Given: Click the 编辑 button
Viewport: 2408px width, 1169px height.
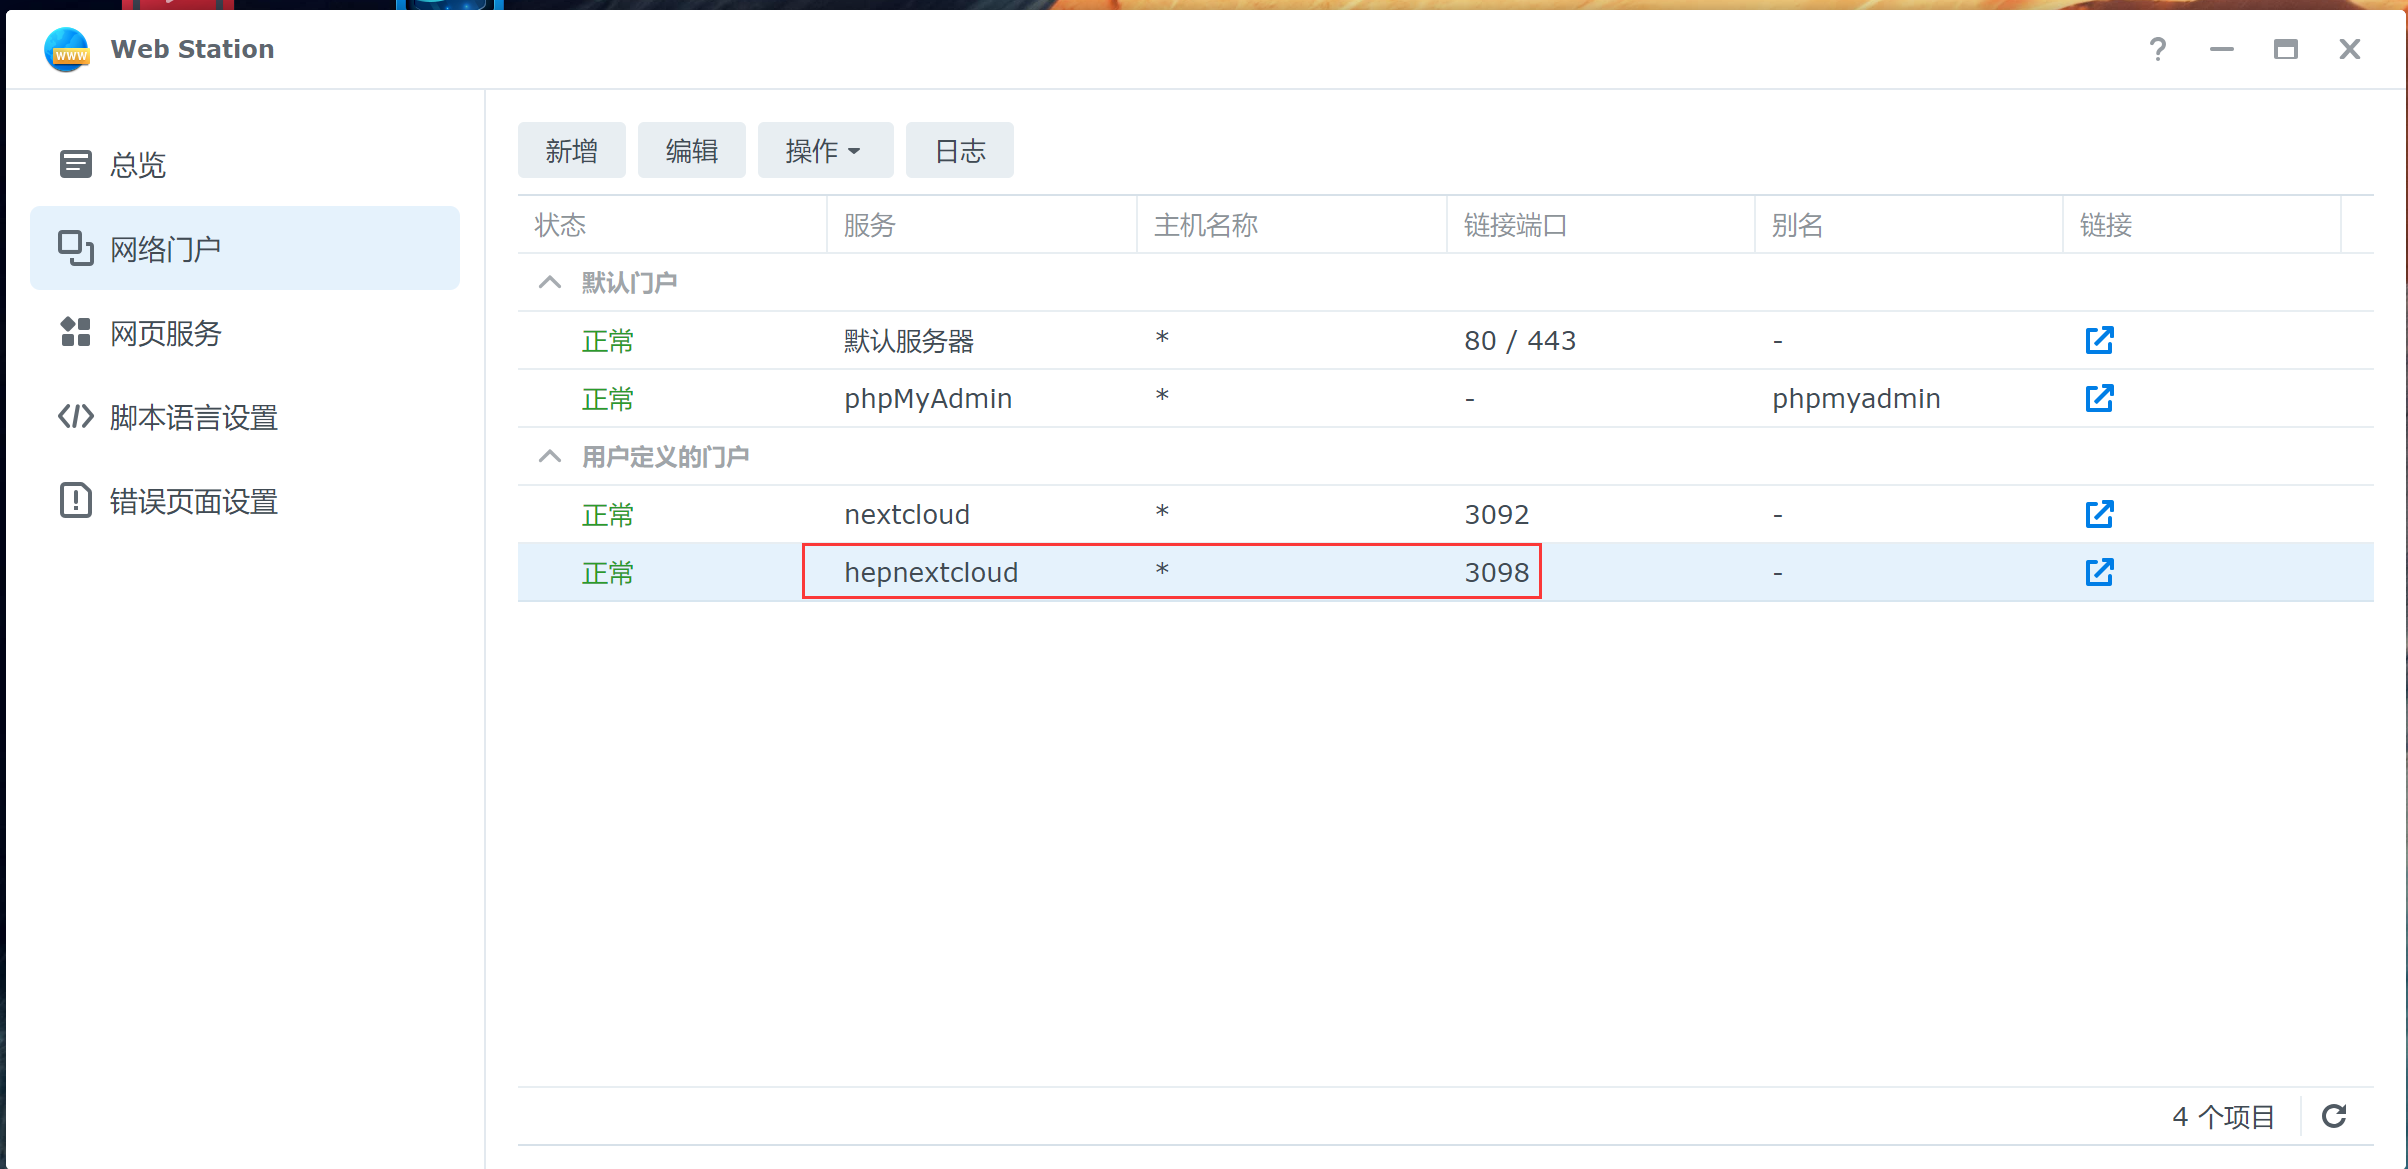Looking at the screenshot, I should coord(691,151).
